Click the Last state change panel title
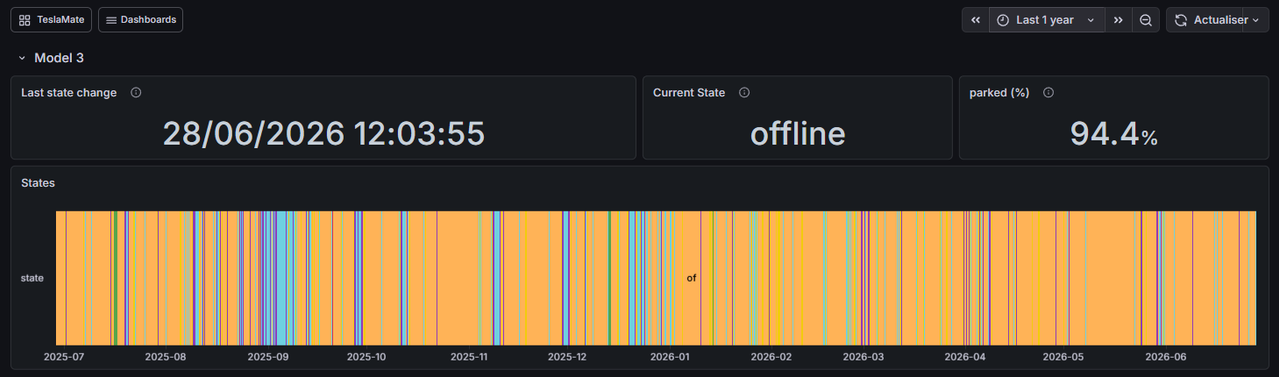Image resolution: width=1279 pixels, height=377 pixels. click(69, 92)
